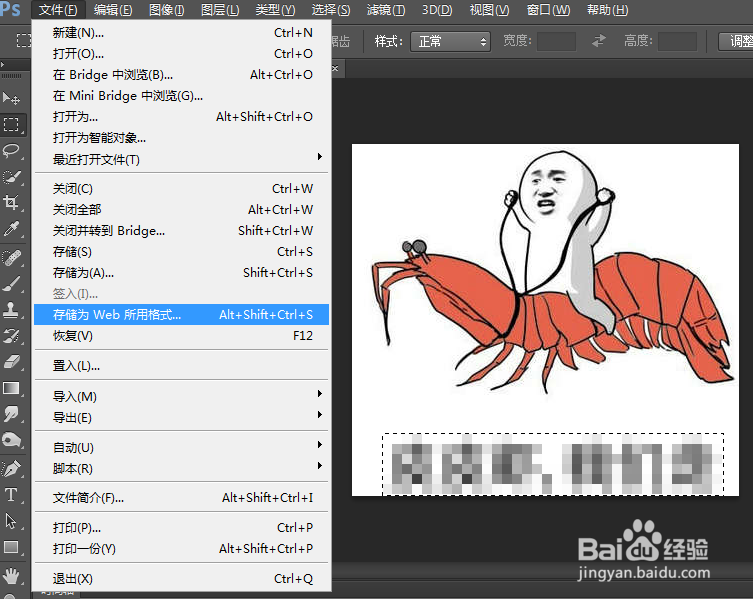753x599 pixels.
Task: Open the 编辑(E) menu
Action: pyautogui.click(x=113, y=10)
